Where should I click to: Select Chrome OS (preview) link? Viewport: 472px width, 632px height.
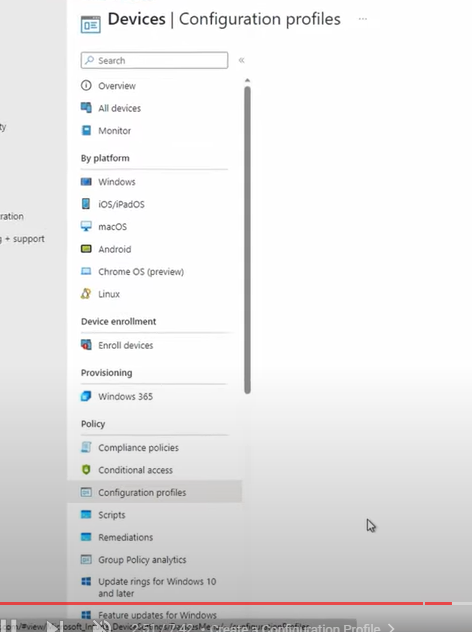click(x=141, y=272)
